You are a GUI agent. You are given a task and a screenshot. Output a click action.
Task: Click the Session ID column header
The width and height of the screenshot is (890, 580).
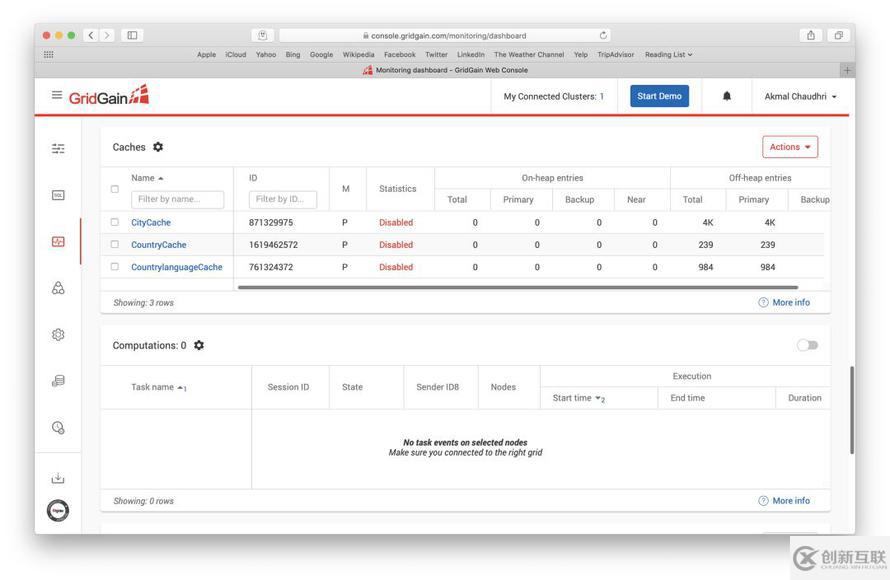288,387
